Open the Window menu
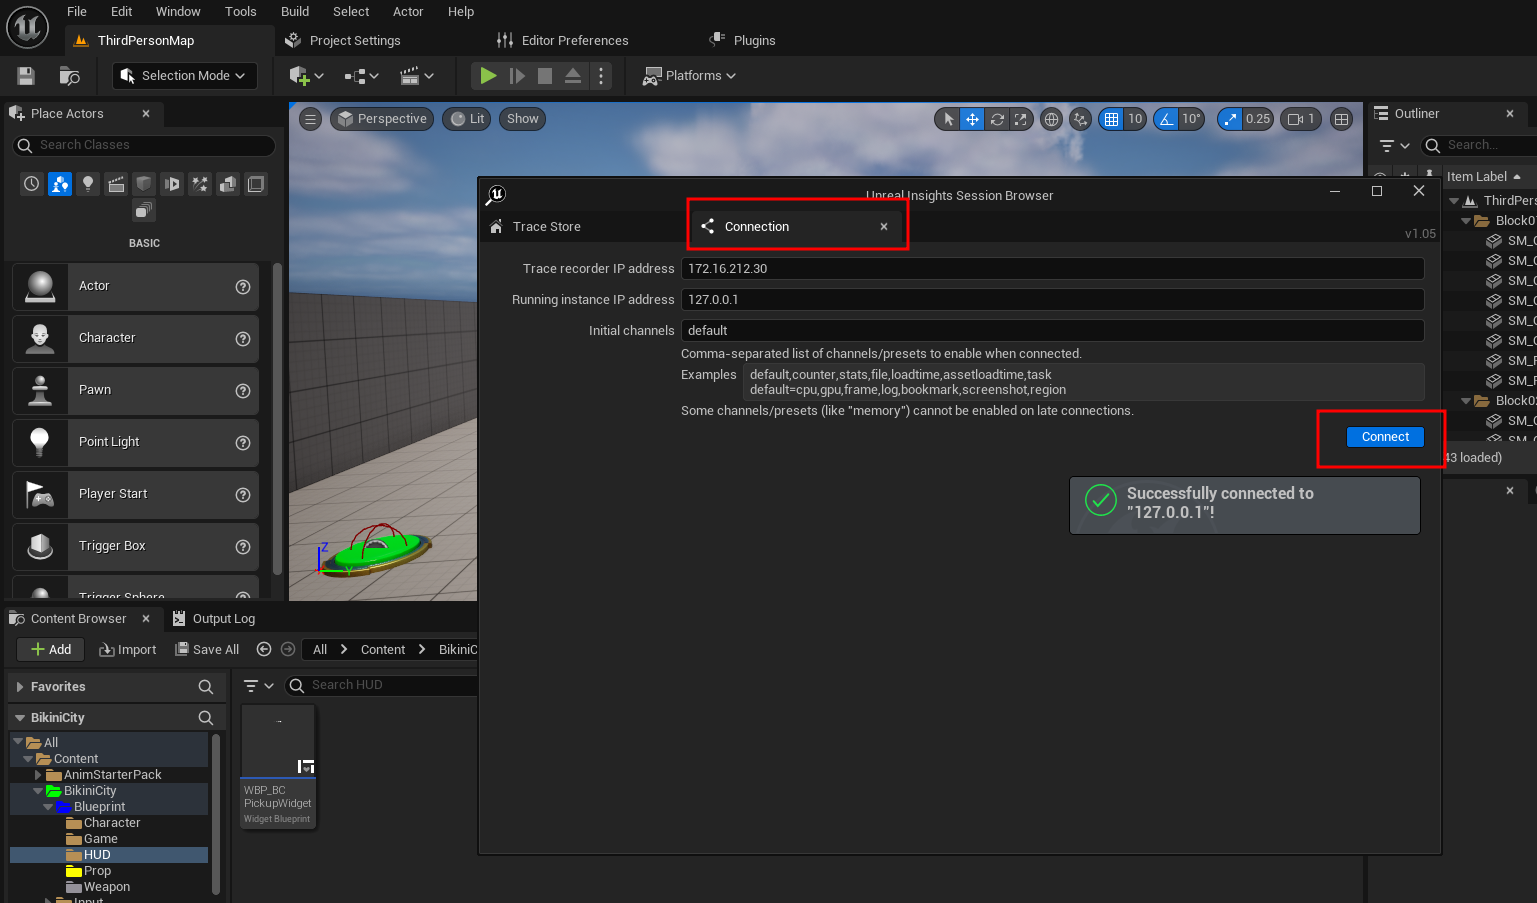Viewport: 1537px width, 903px height. (x=178, y=12)
